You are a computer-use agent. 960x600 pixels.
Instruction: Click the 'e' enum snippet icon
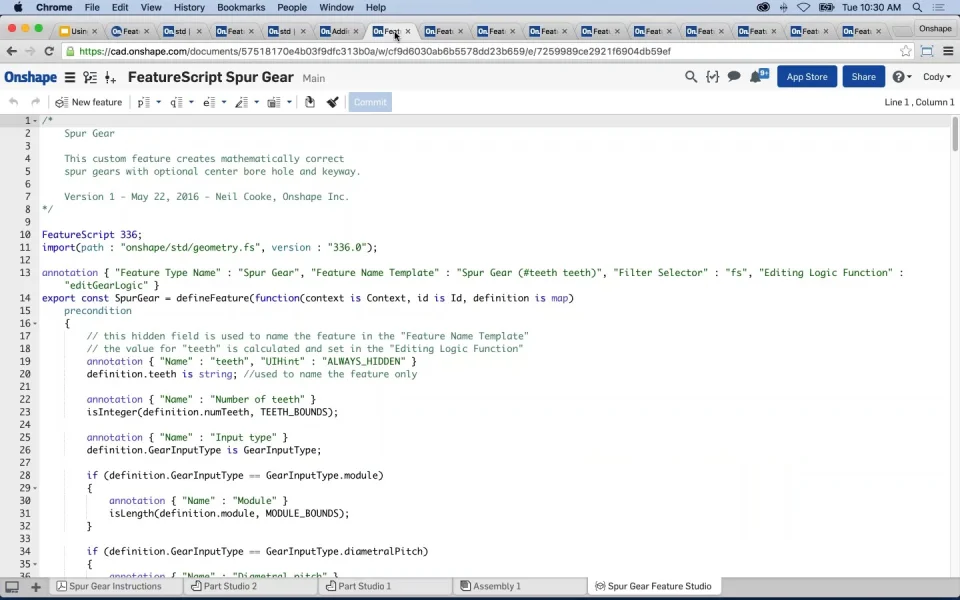(209, 102)
